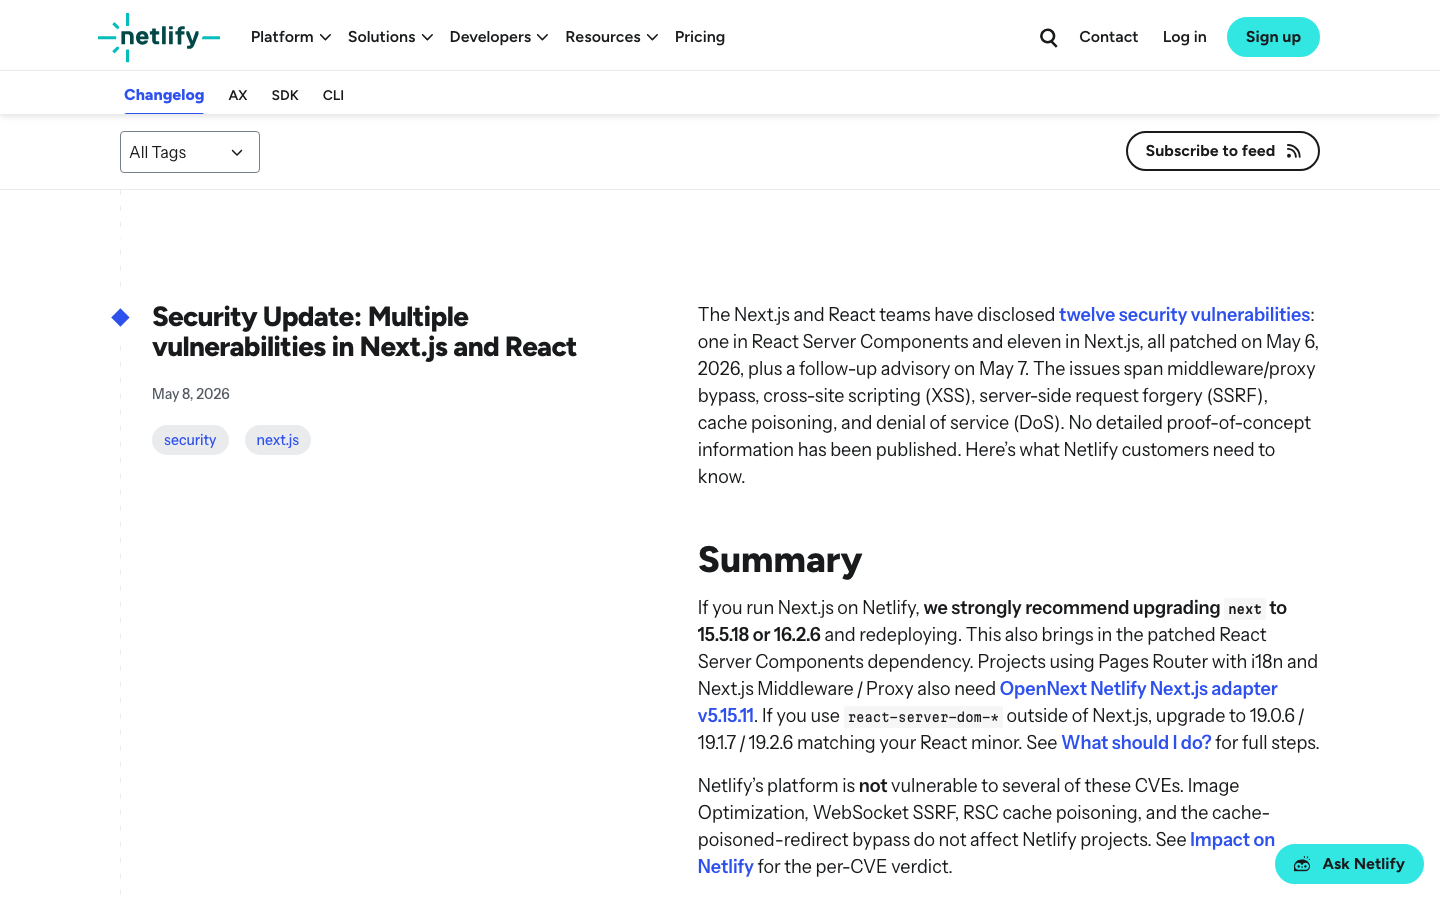Click Subscribe to feed button
Viewport: 1440px width, 900px height.
1223,151
